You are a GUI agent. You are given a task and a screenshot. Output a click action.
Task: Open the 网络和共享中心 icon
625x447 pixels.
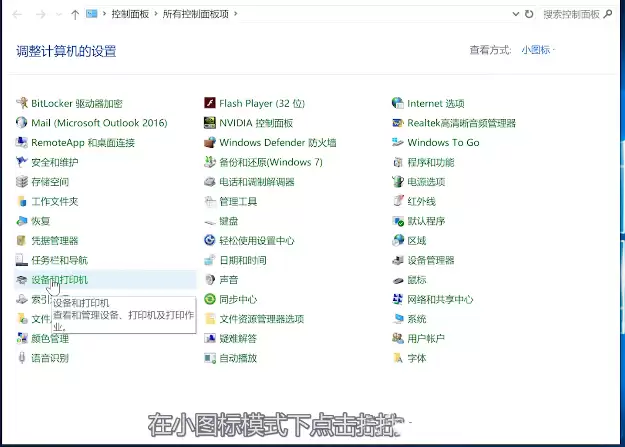click(x=398, y=299)
